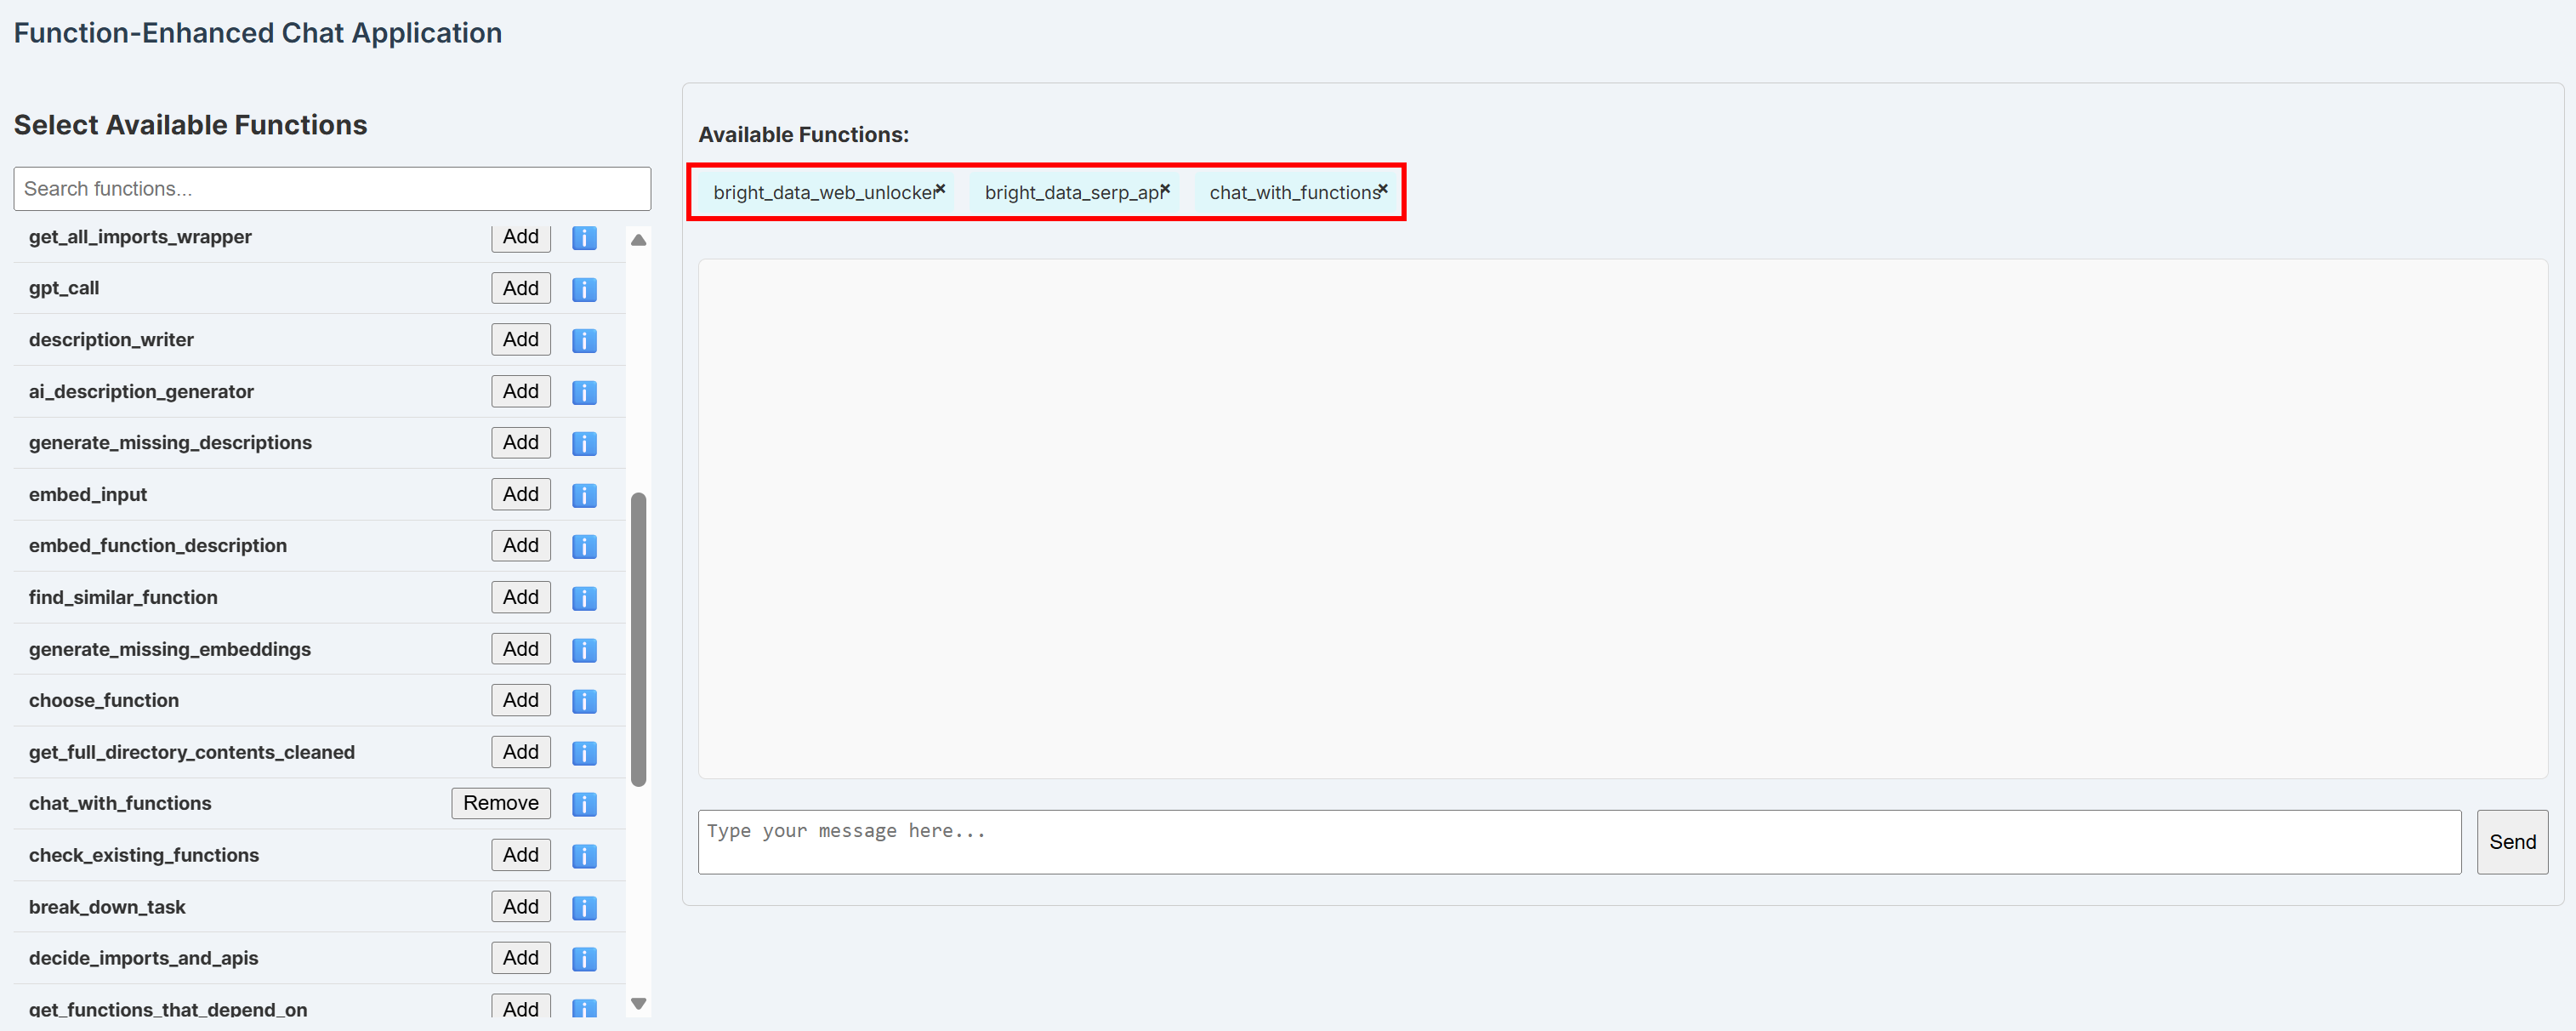Click the scrollbar down arrow
The height and width of the screenshot is (1031, 2576).
(x=638, y=1003)
